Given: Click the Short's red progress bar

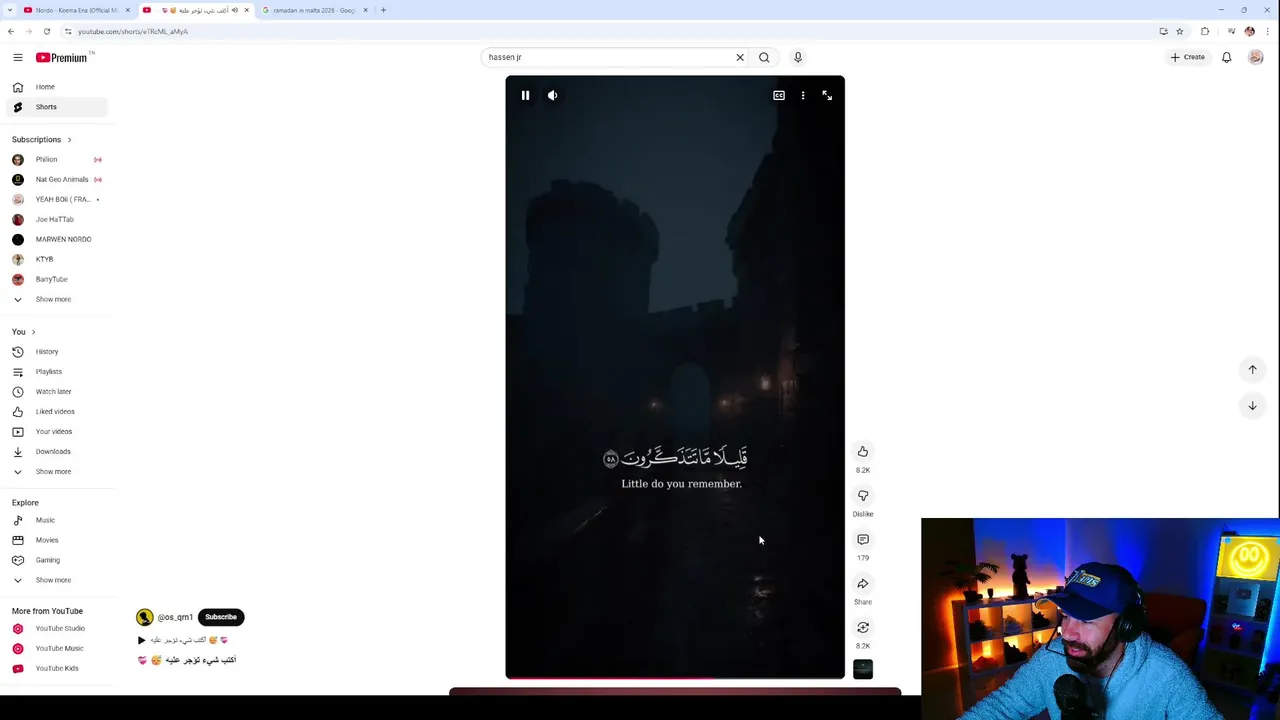Looking at the screenshot, I should pos(675,678).
